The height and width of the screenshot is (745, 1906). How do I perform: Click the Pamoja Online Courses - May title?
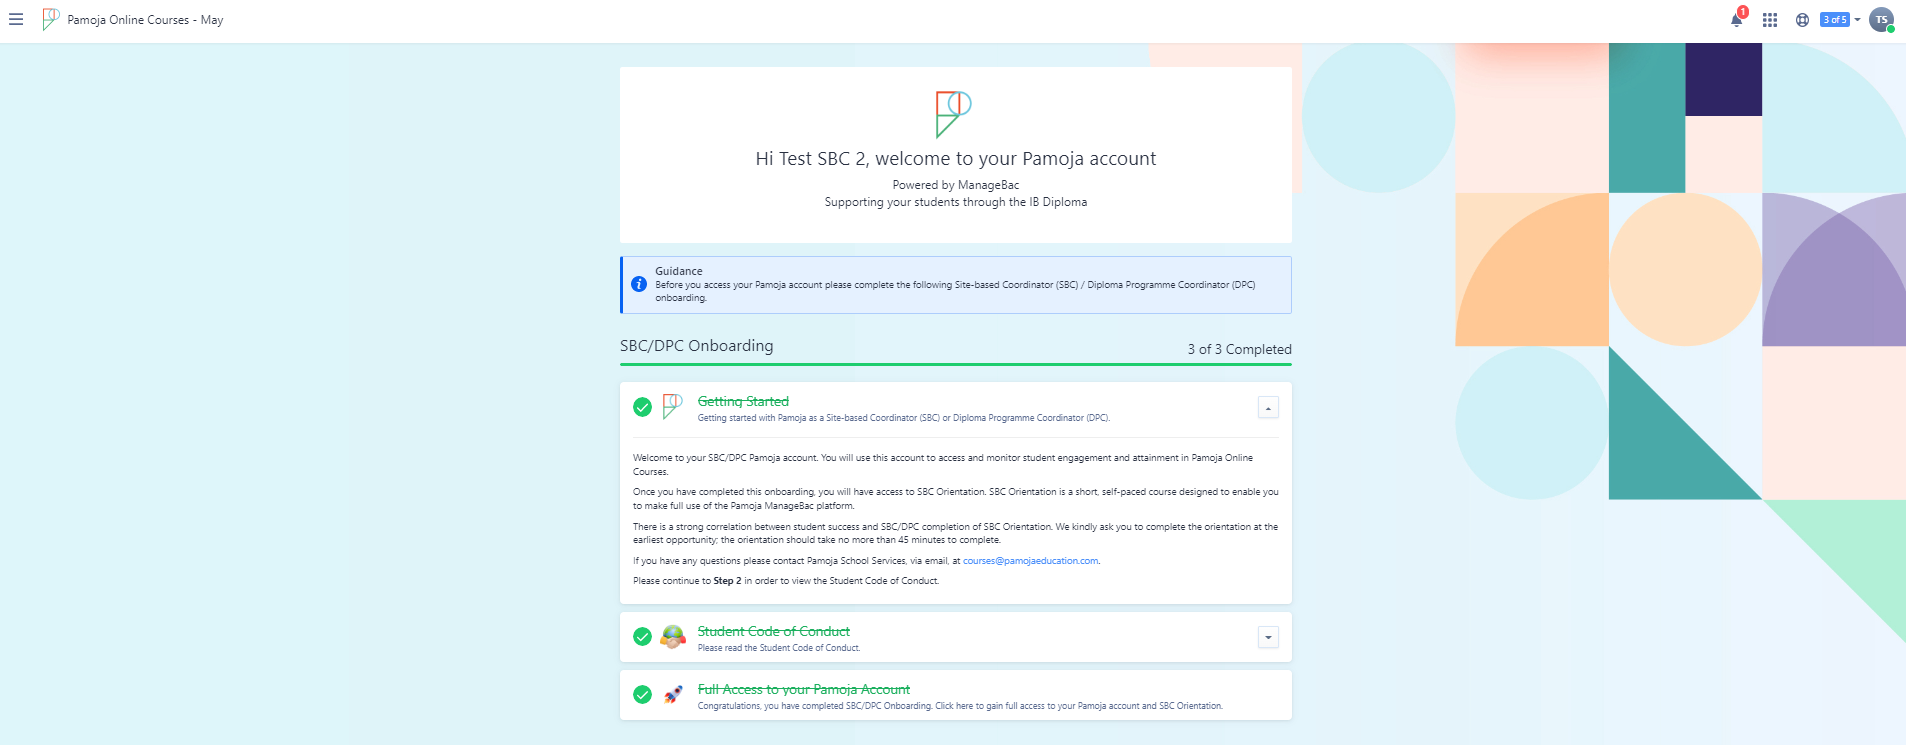pos(145,20)
